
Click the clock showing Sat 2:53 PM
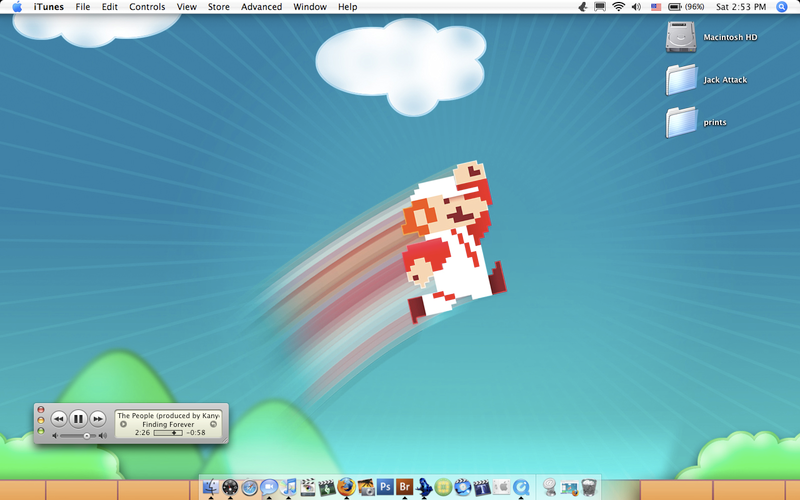[x=741, y=7]
